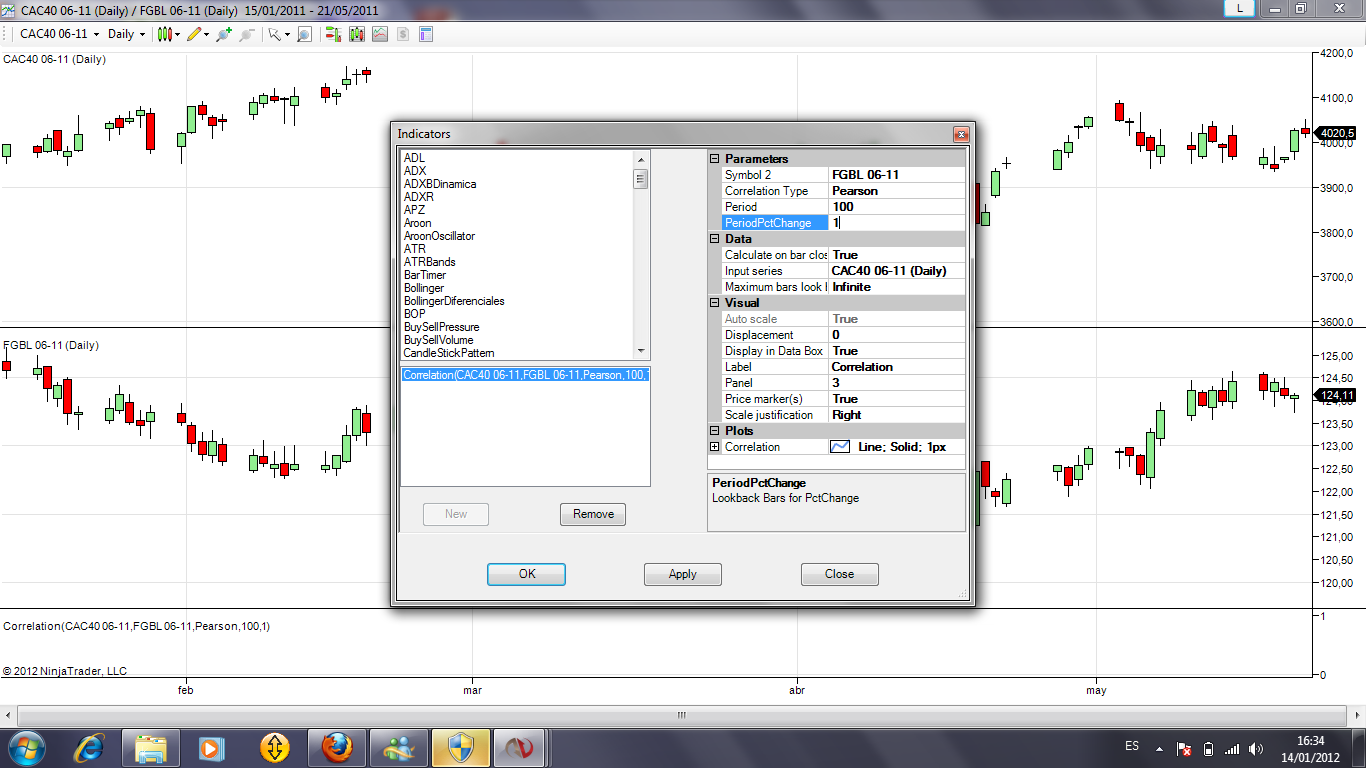The width and height of the screenshot is (1366, 768).
Task: Switch to Firefox in the taskbar
Action: [x=336, y=747]
